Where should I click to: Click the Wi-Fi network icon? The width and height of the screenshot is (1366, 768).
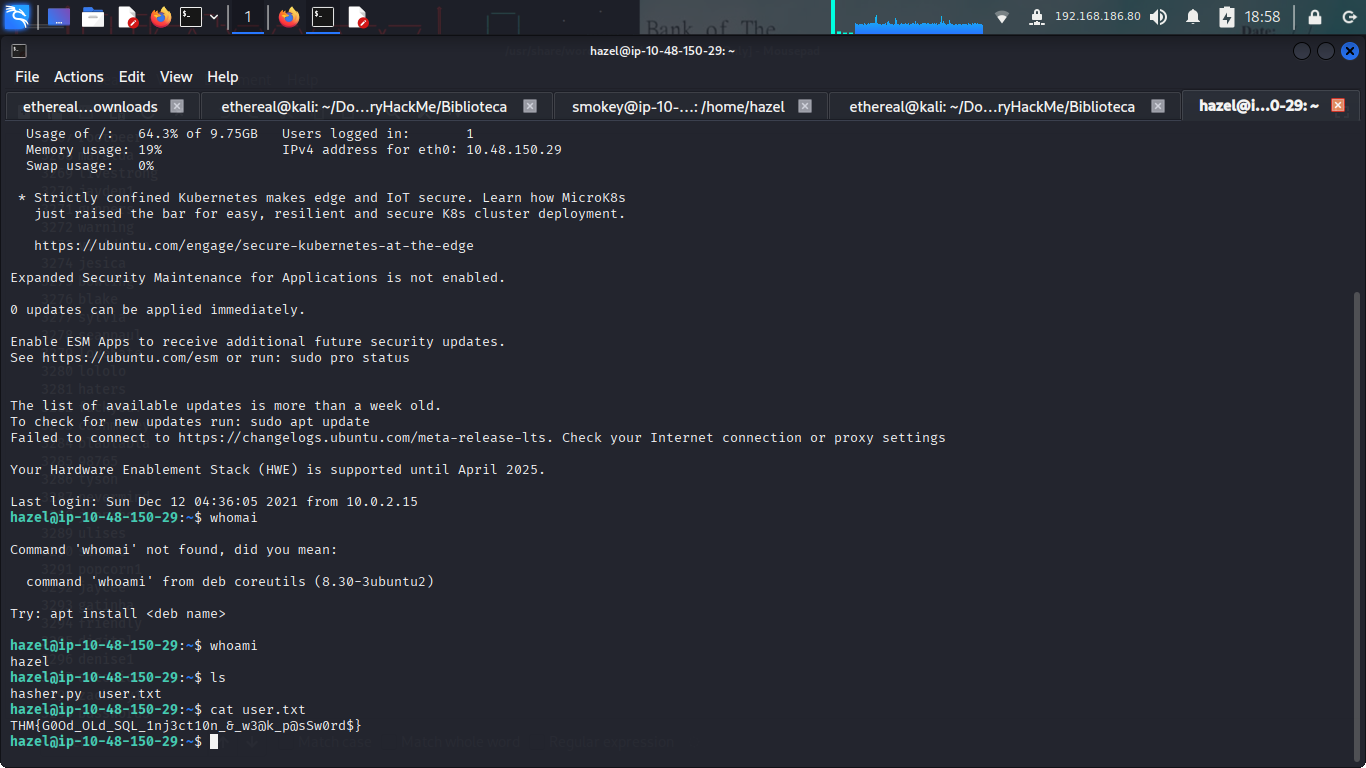[1002, 17]
